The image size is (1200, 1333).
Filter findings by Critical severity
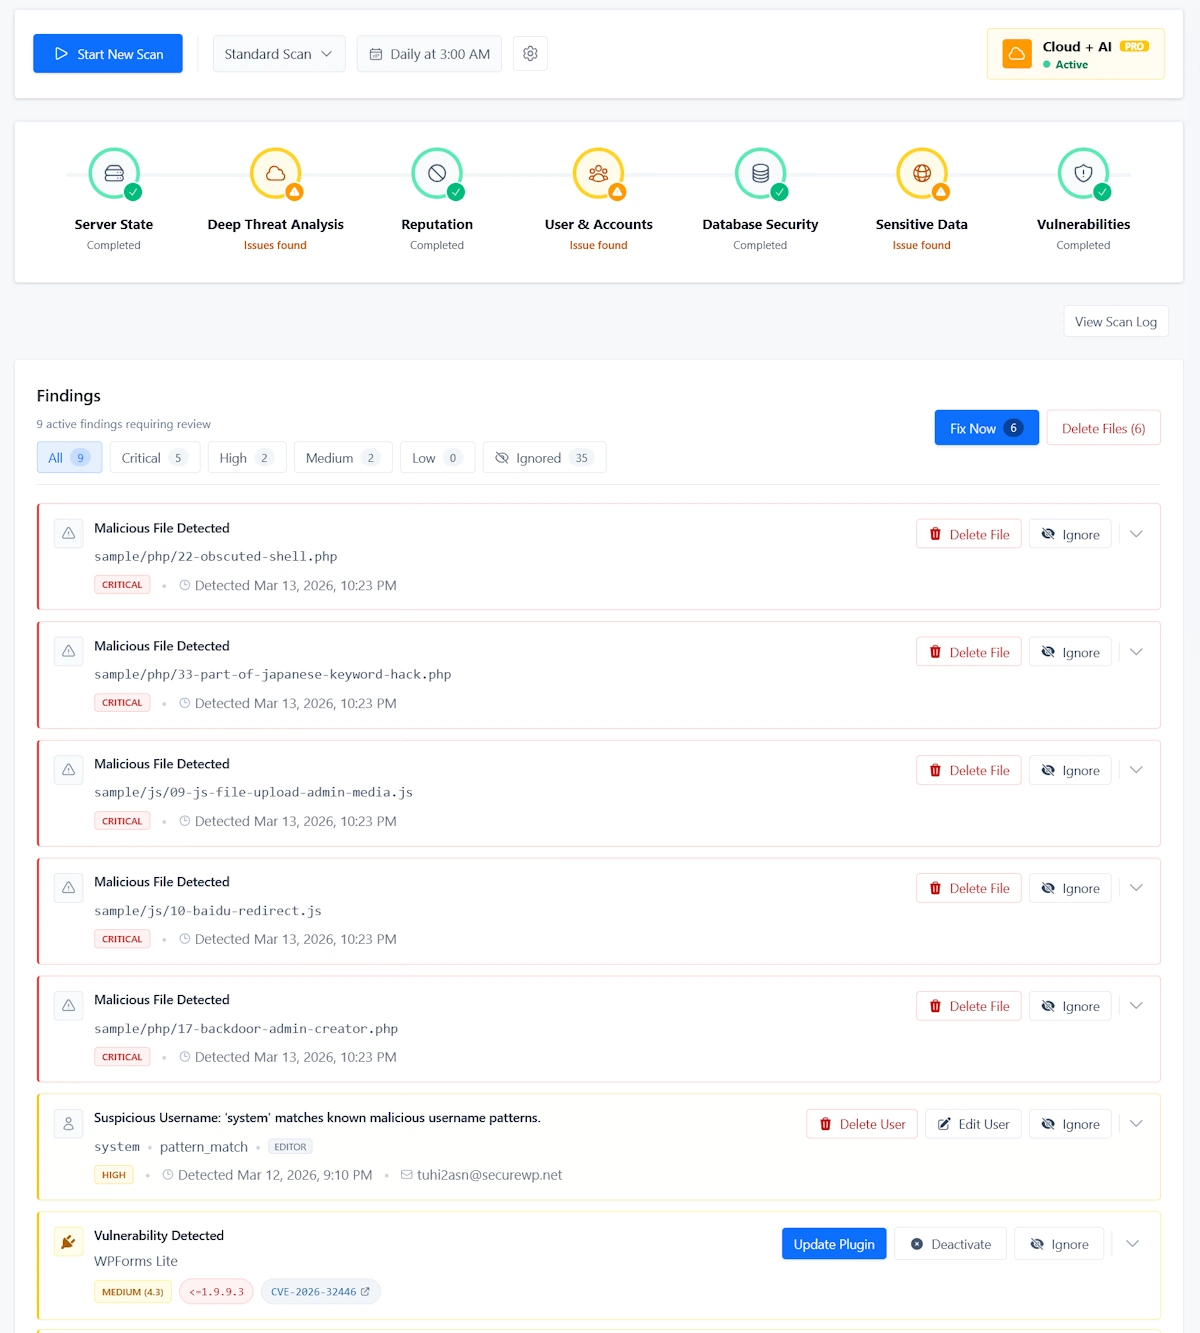click(x=155, y=458)
